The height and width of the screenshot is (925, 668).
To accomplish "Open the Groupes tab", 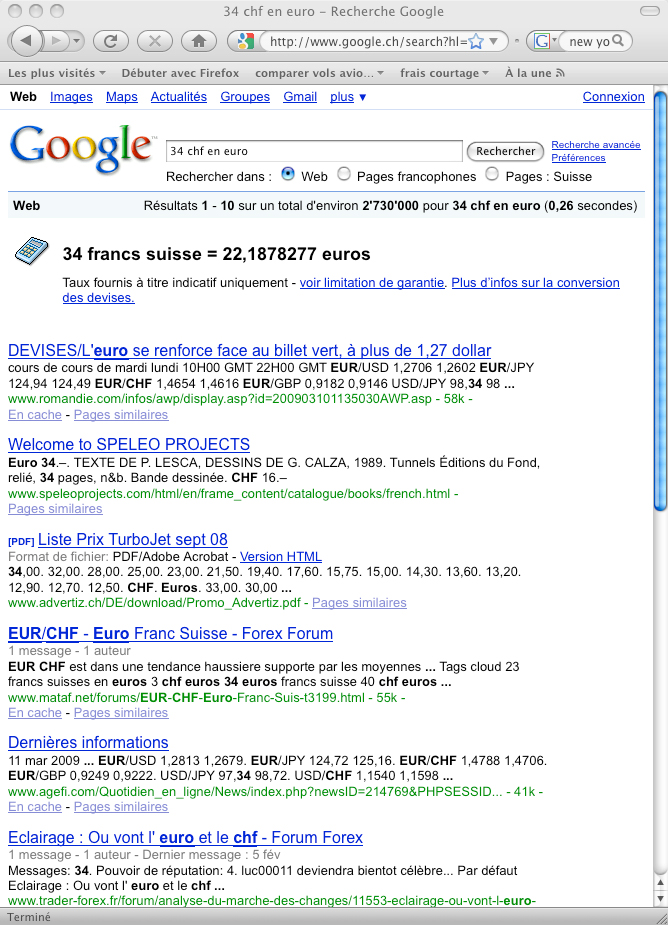I will point(245,97).
